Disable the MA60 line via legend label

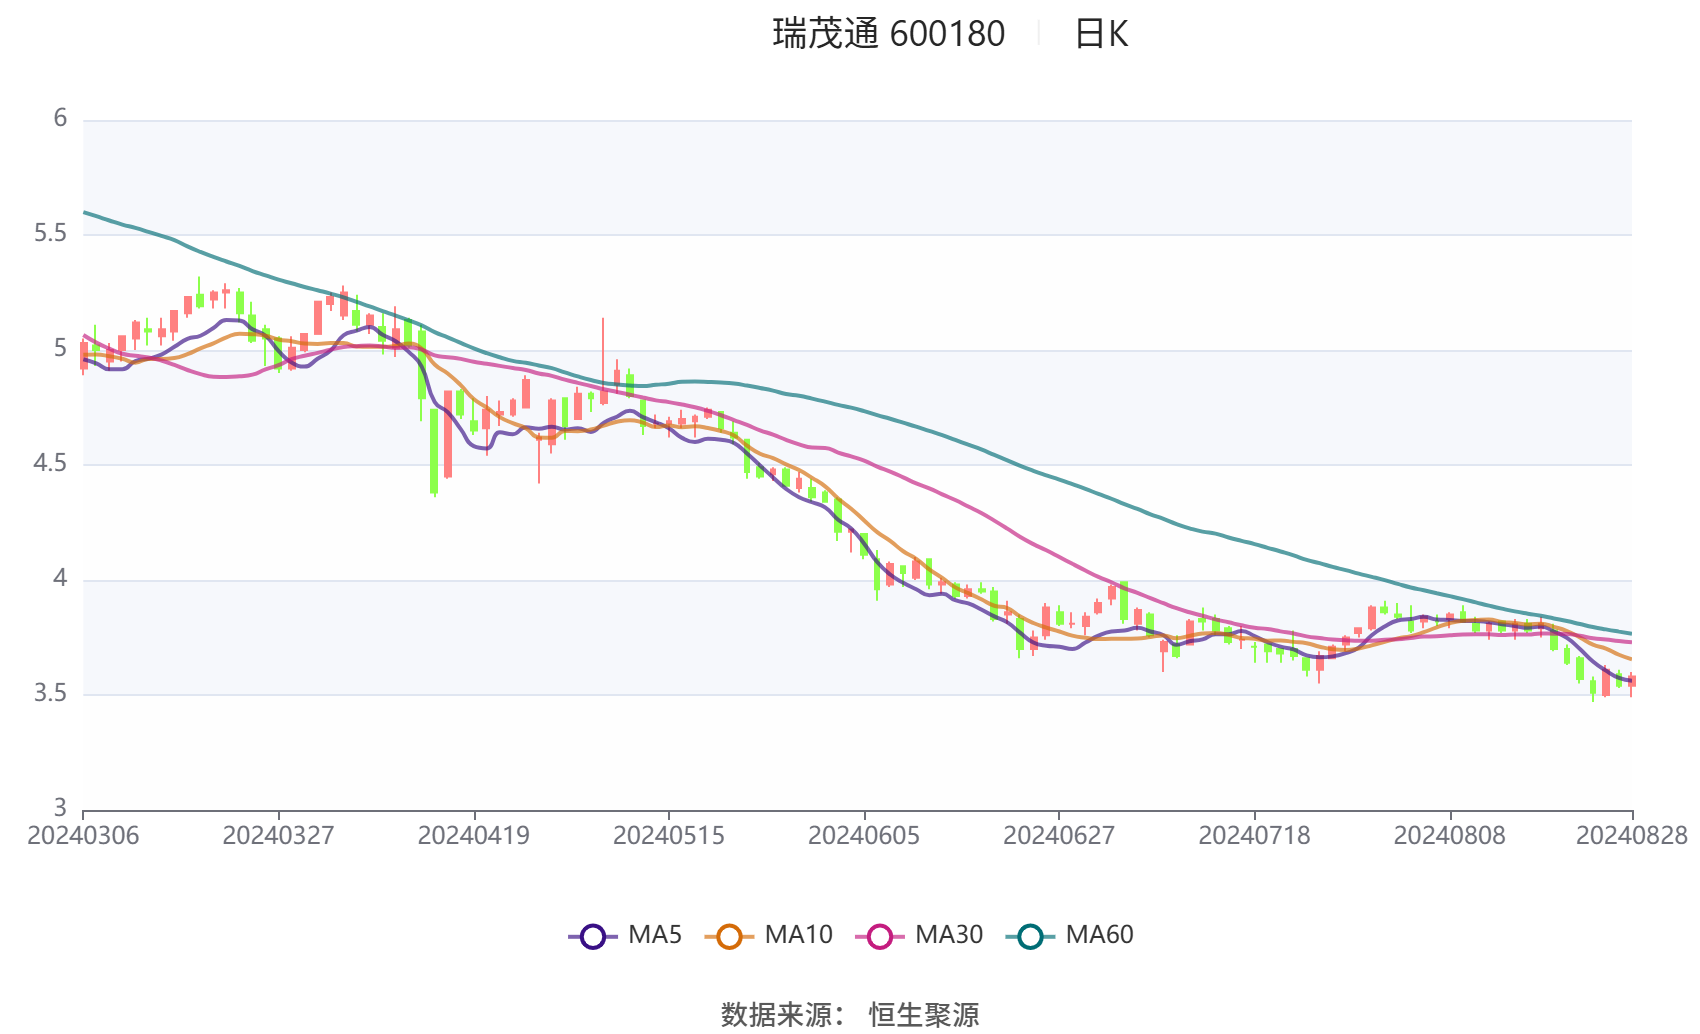click(x=1099, y=935)
